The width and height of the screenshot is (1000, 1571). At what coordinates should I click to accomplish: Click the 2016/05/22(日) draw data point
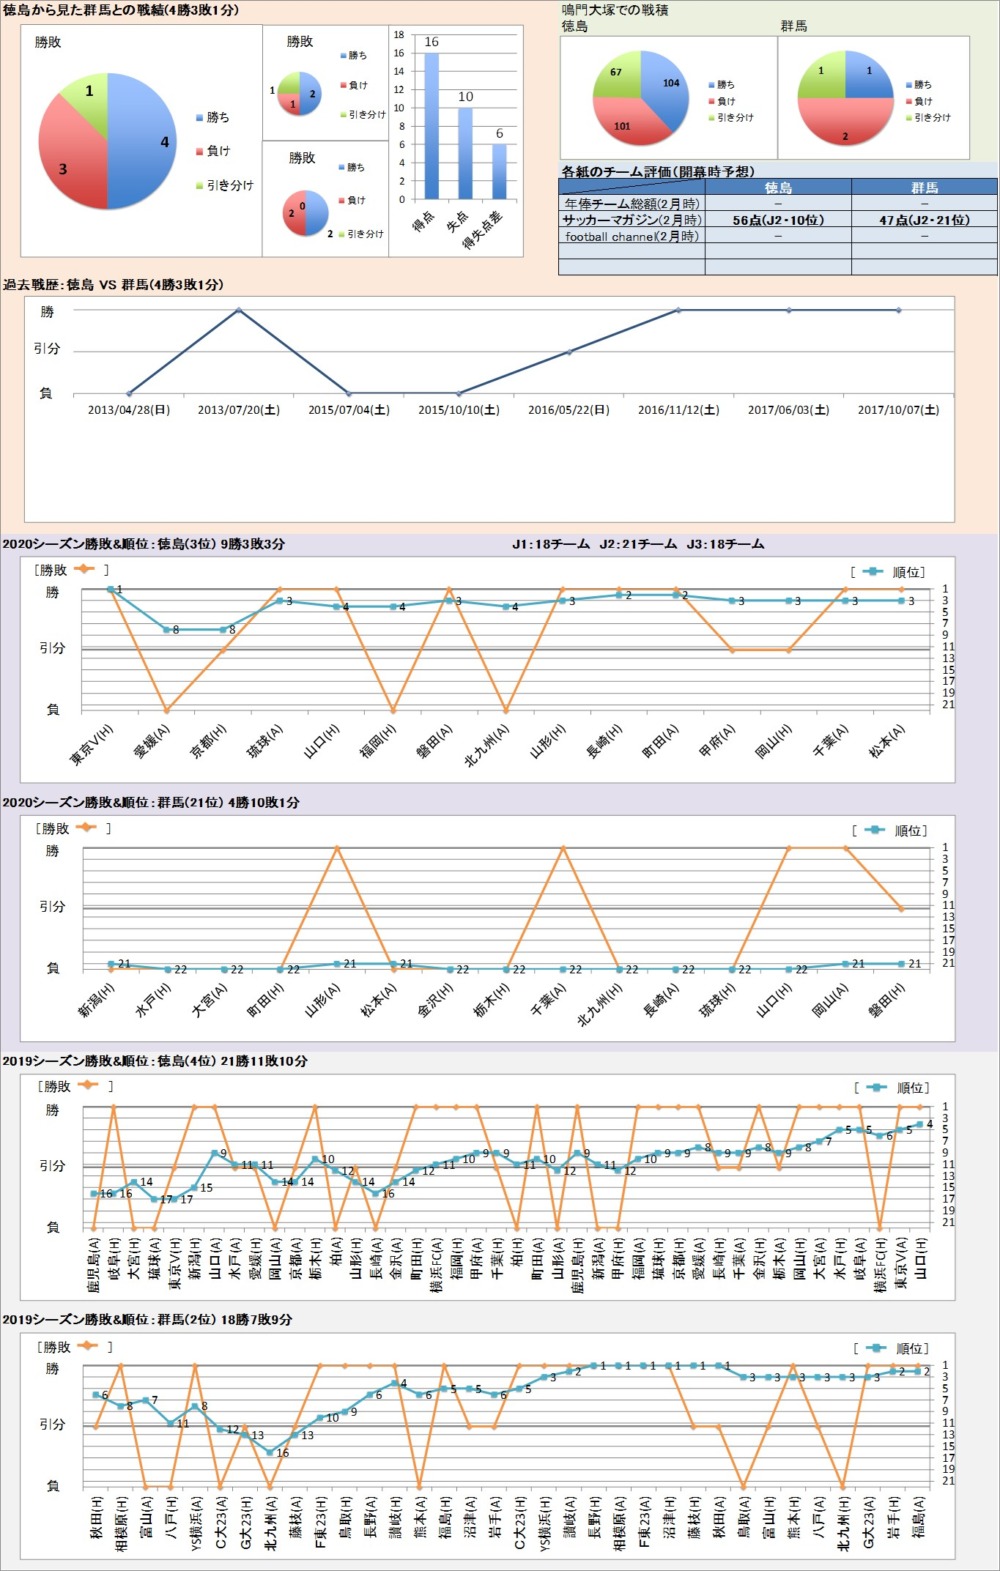pyautogui.click(x=569, y=352)
